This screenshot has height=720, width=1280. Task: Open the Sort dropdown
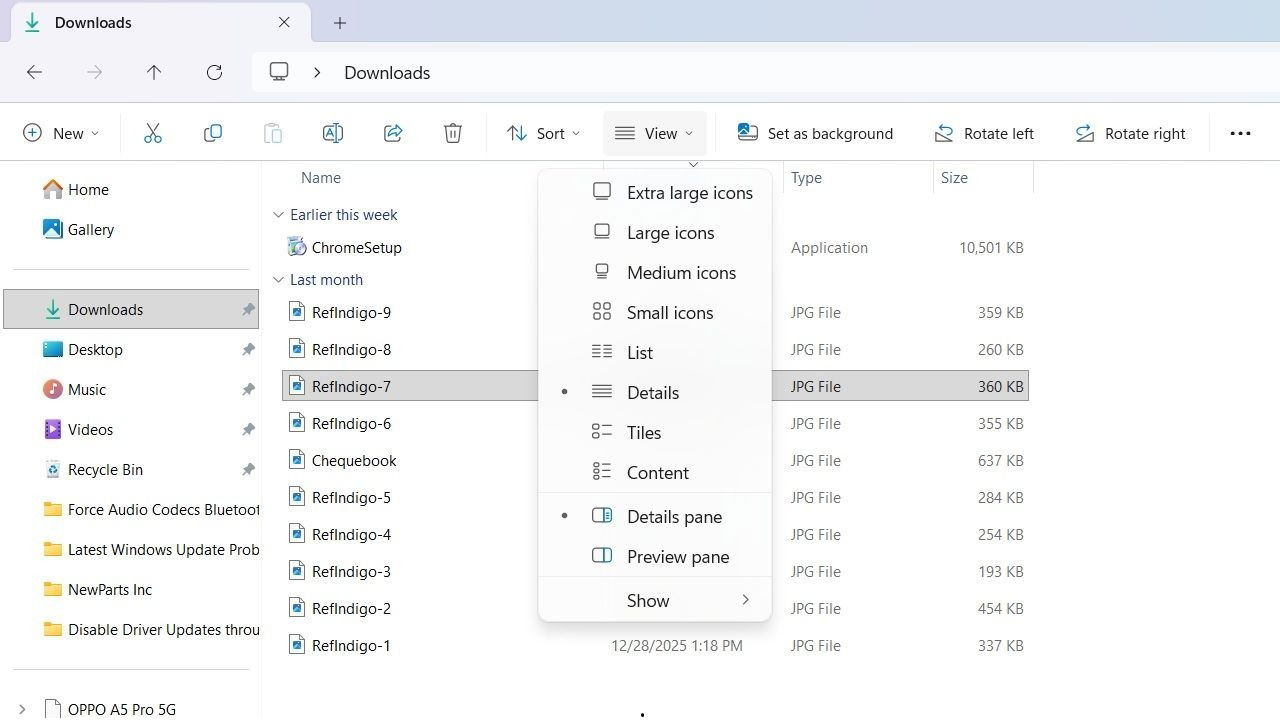(x=543, y=132)
